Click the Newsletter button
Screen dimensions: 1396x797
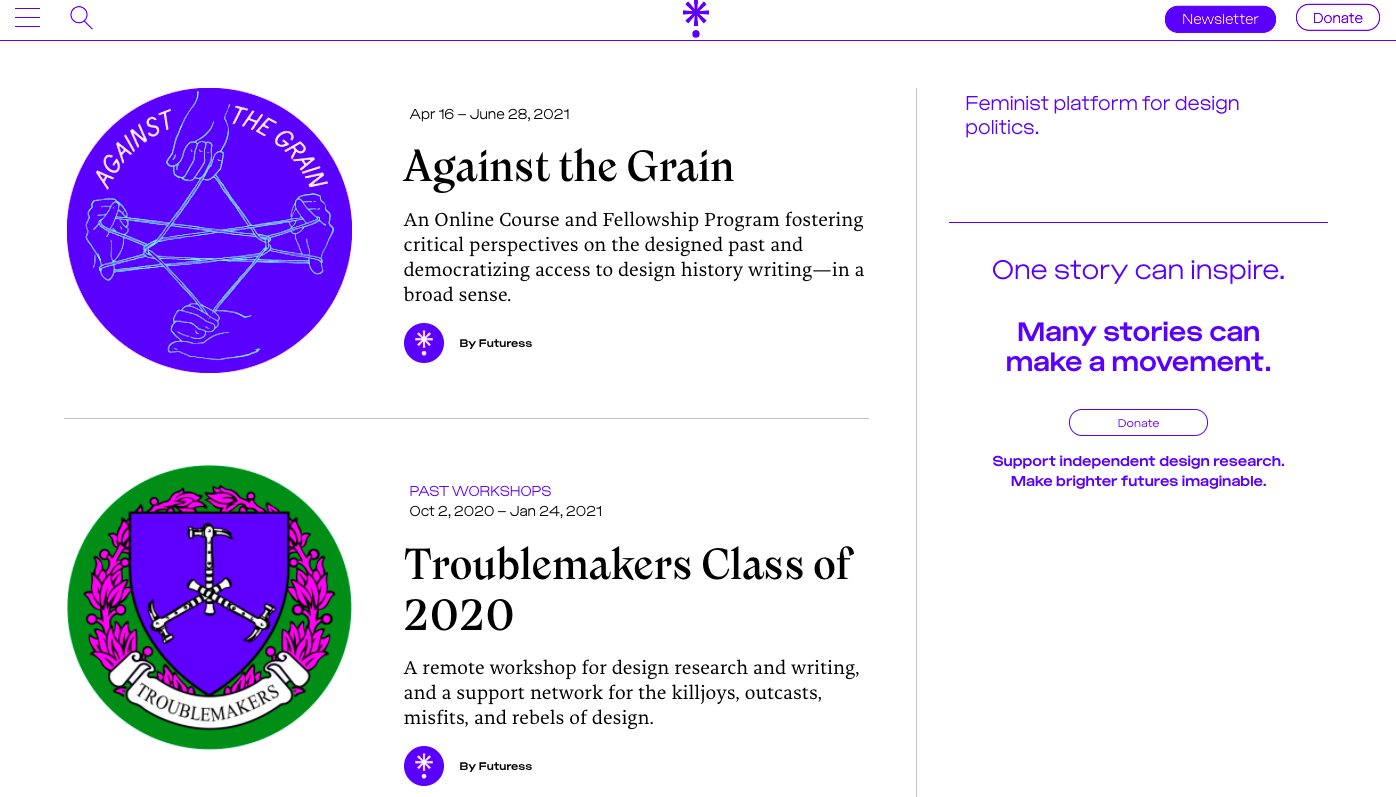click(x=1220, y=19)
